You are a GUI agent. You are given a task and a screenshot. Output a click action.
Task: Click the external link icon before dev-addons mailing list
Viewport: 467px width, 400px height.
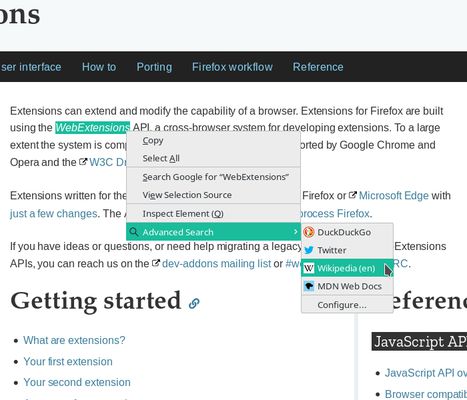tap(156, 263)
